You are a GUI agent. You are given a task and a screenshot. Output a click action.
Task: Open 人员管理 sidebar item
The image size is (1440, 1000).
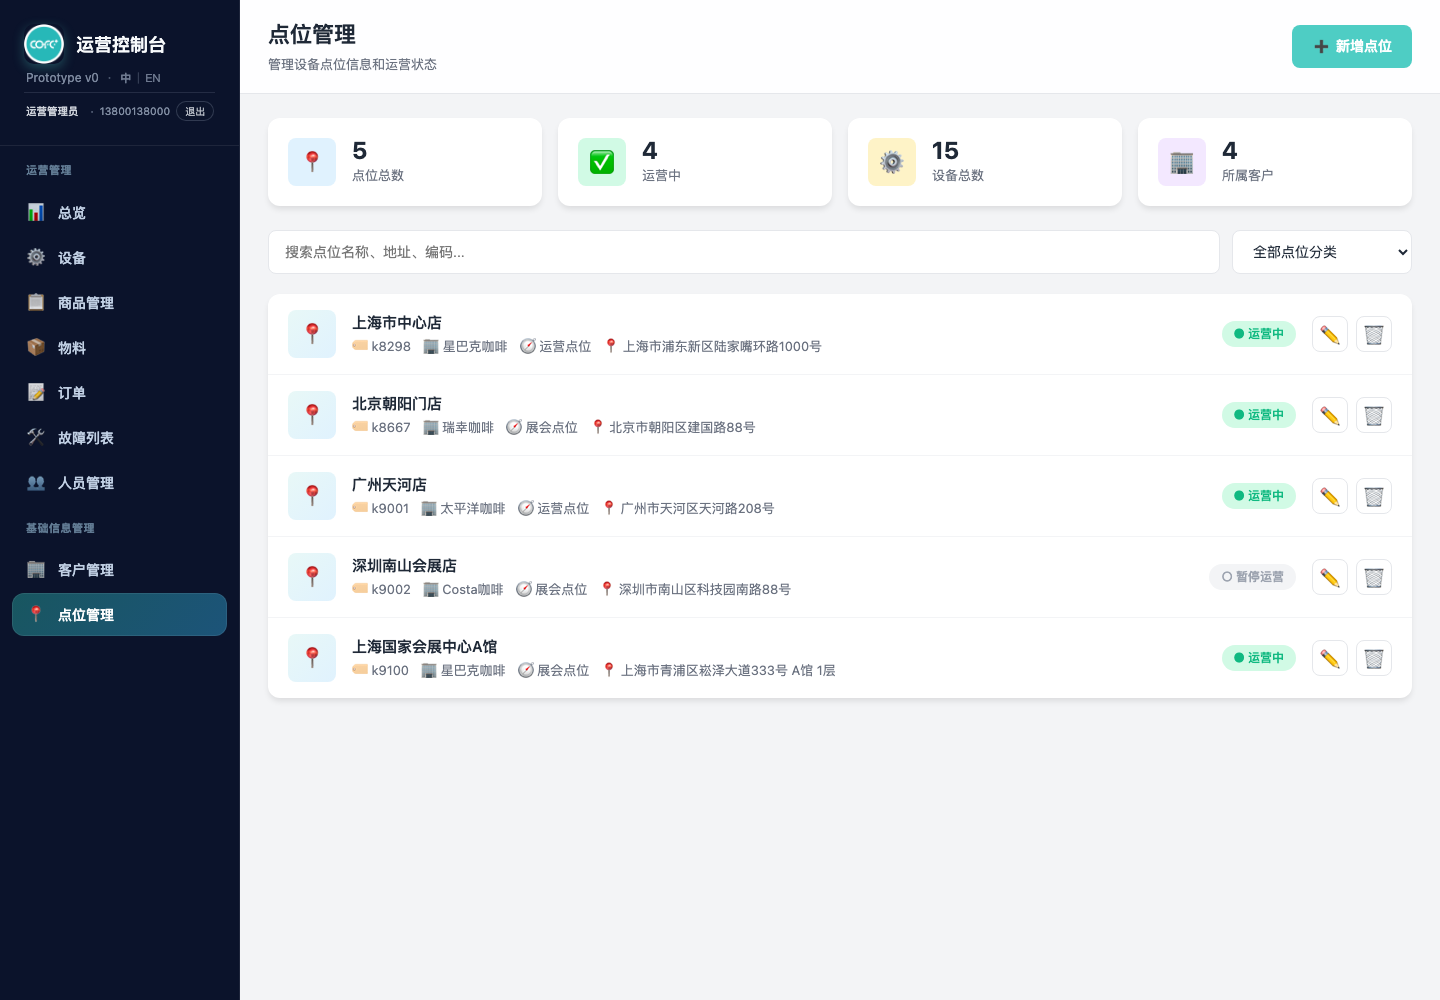pos(119,483)
